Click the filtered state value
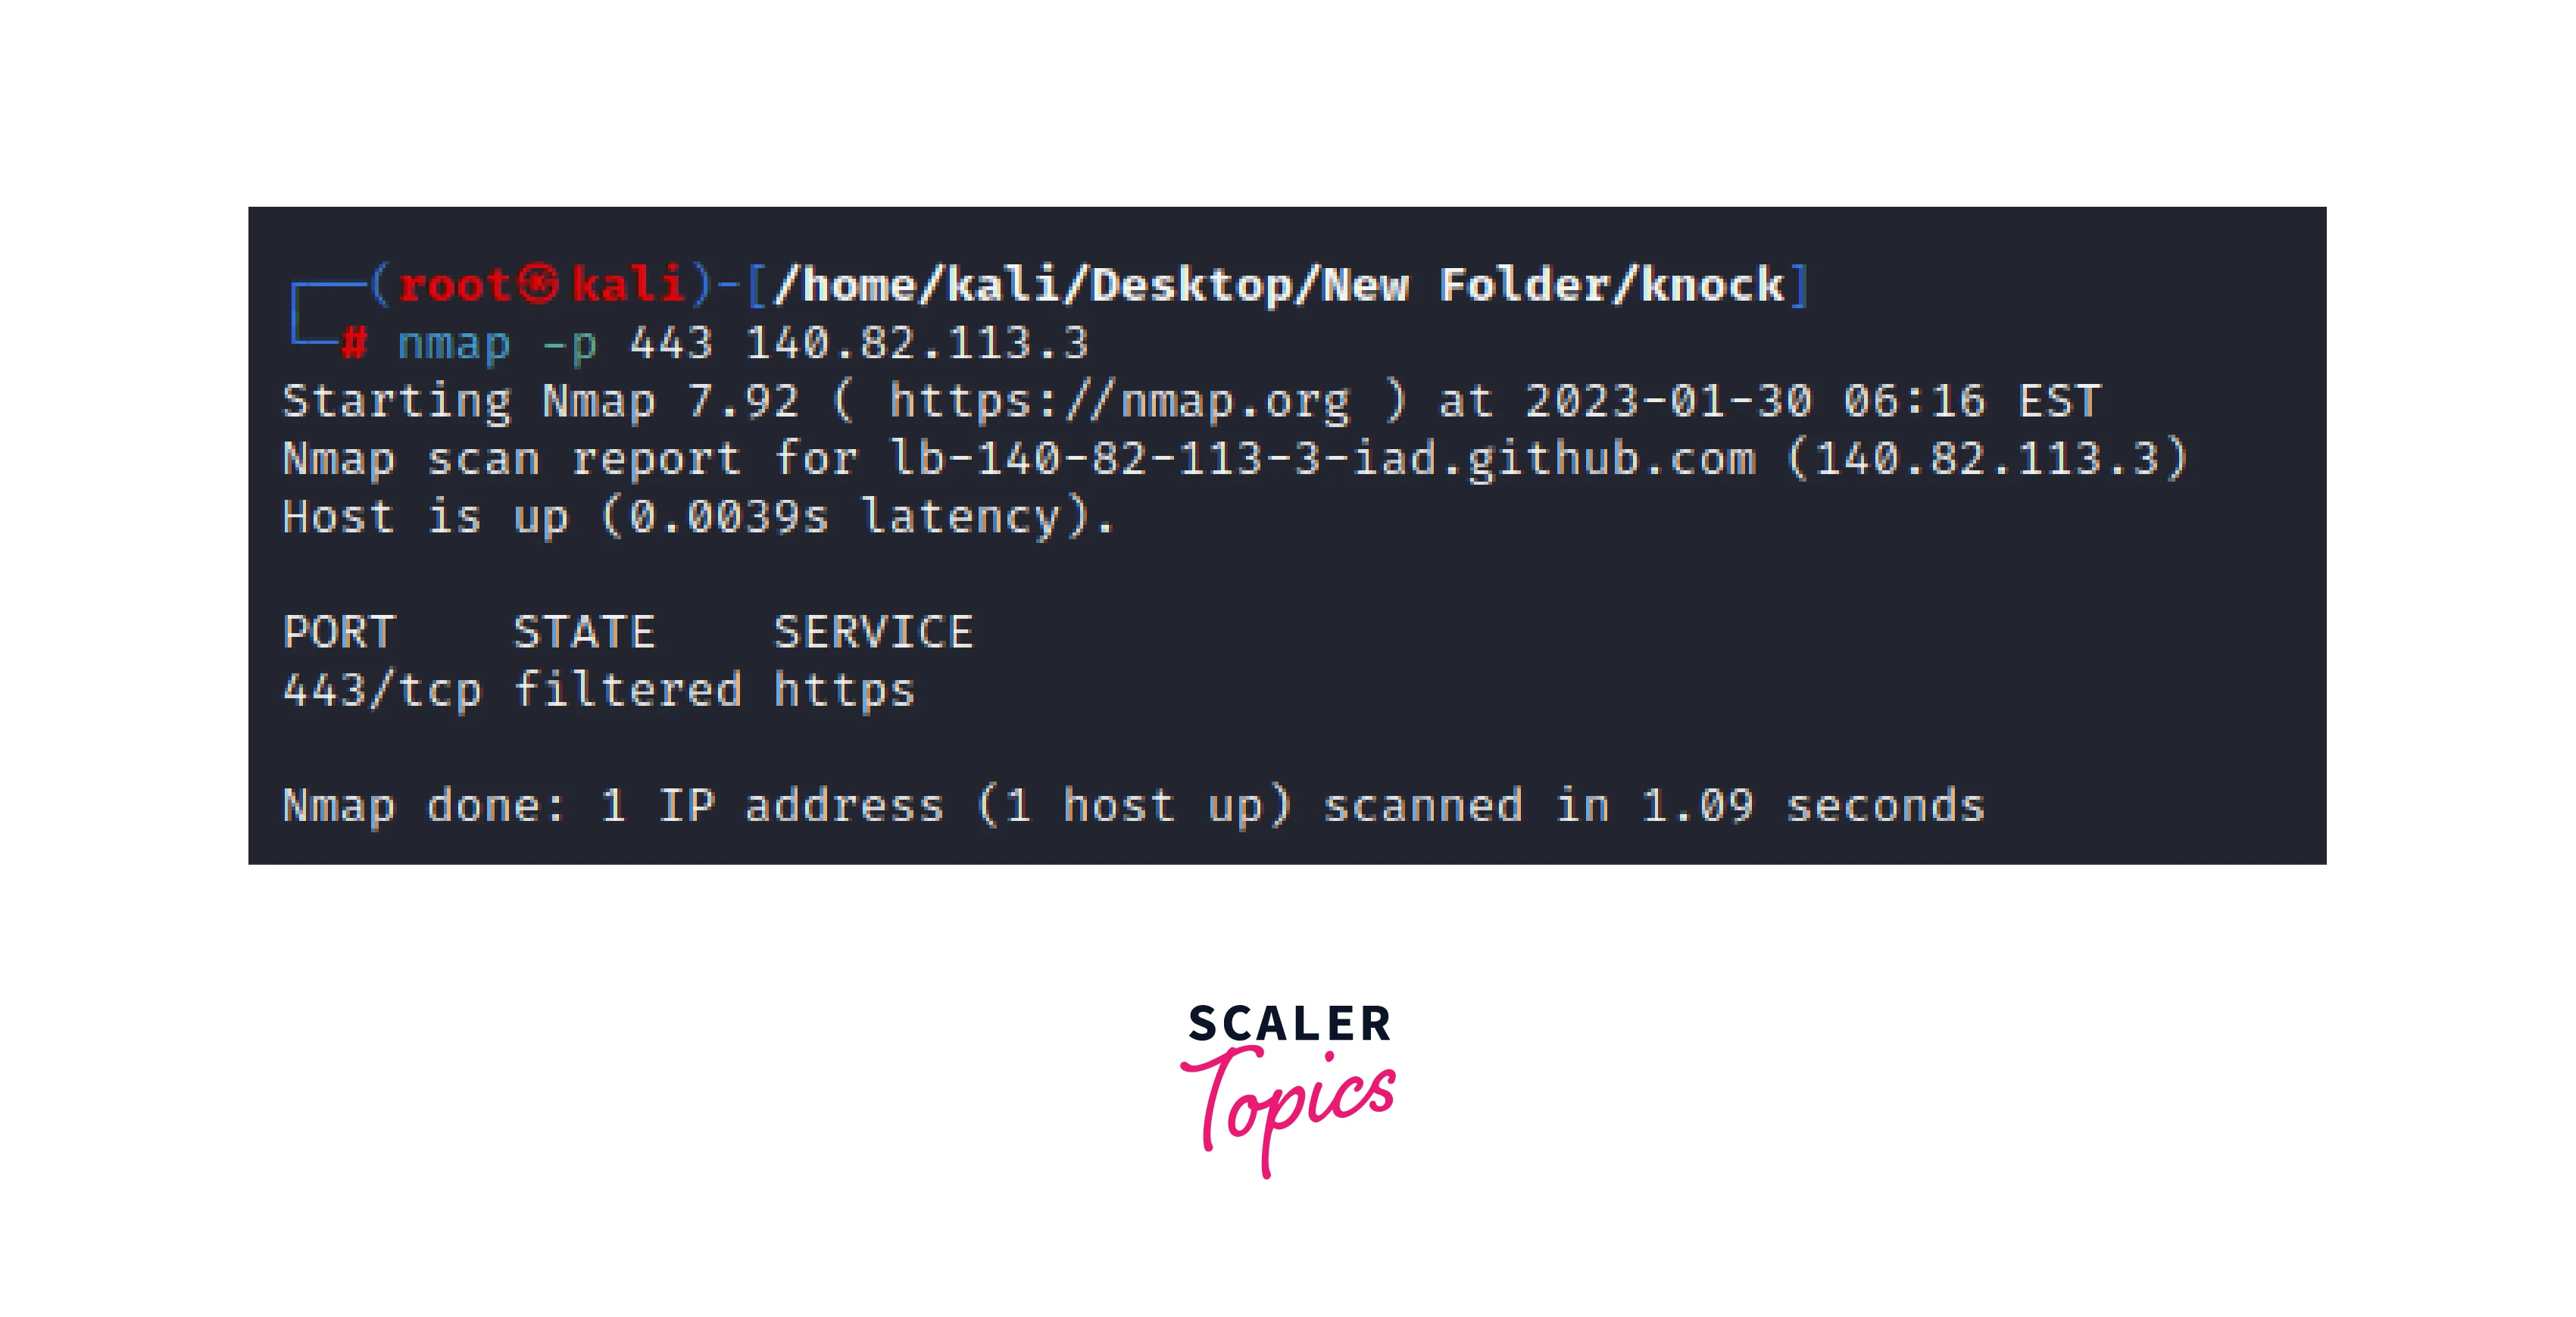The height and width of the screenshot is (1317, 2576). pos(628,689)
